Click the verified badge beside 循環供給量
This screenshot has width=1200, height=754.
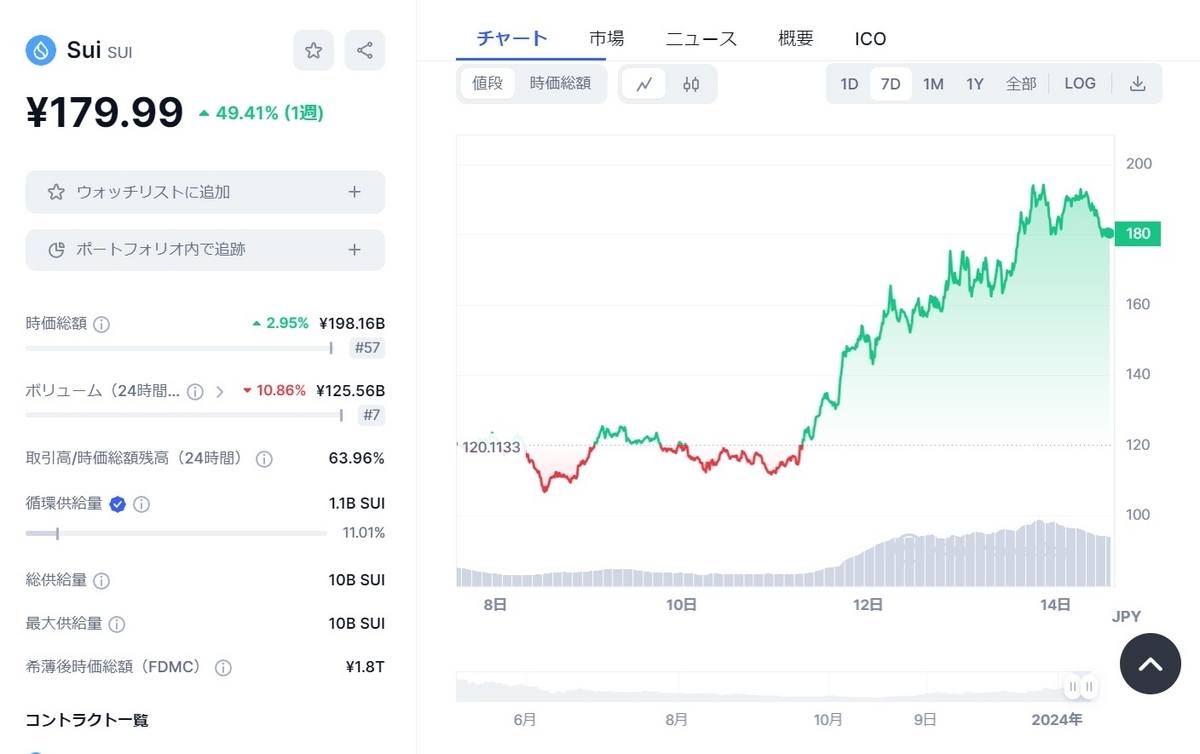point(117,504)
